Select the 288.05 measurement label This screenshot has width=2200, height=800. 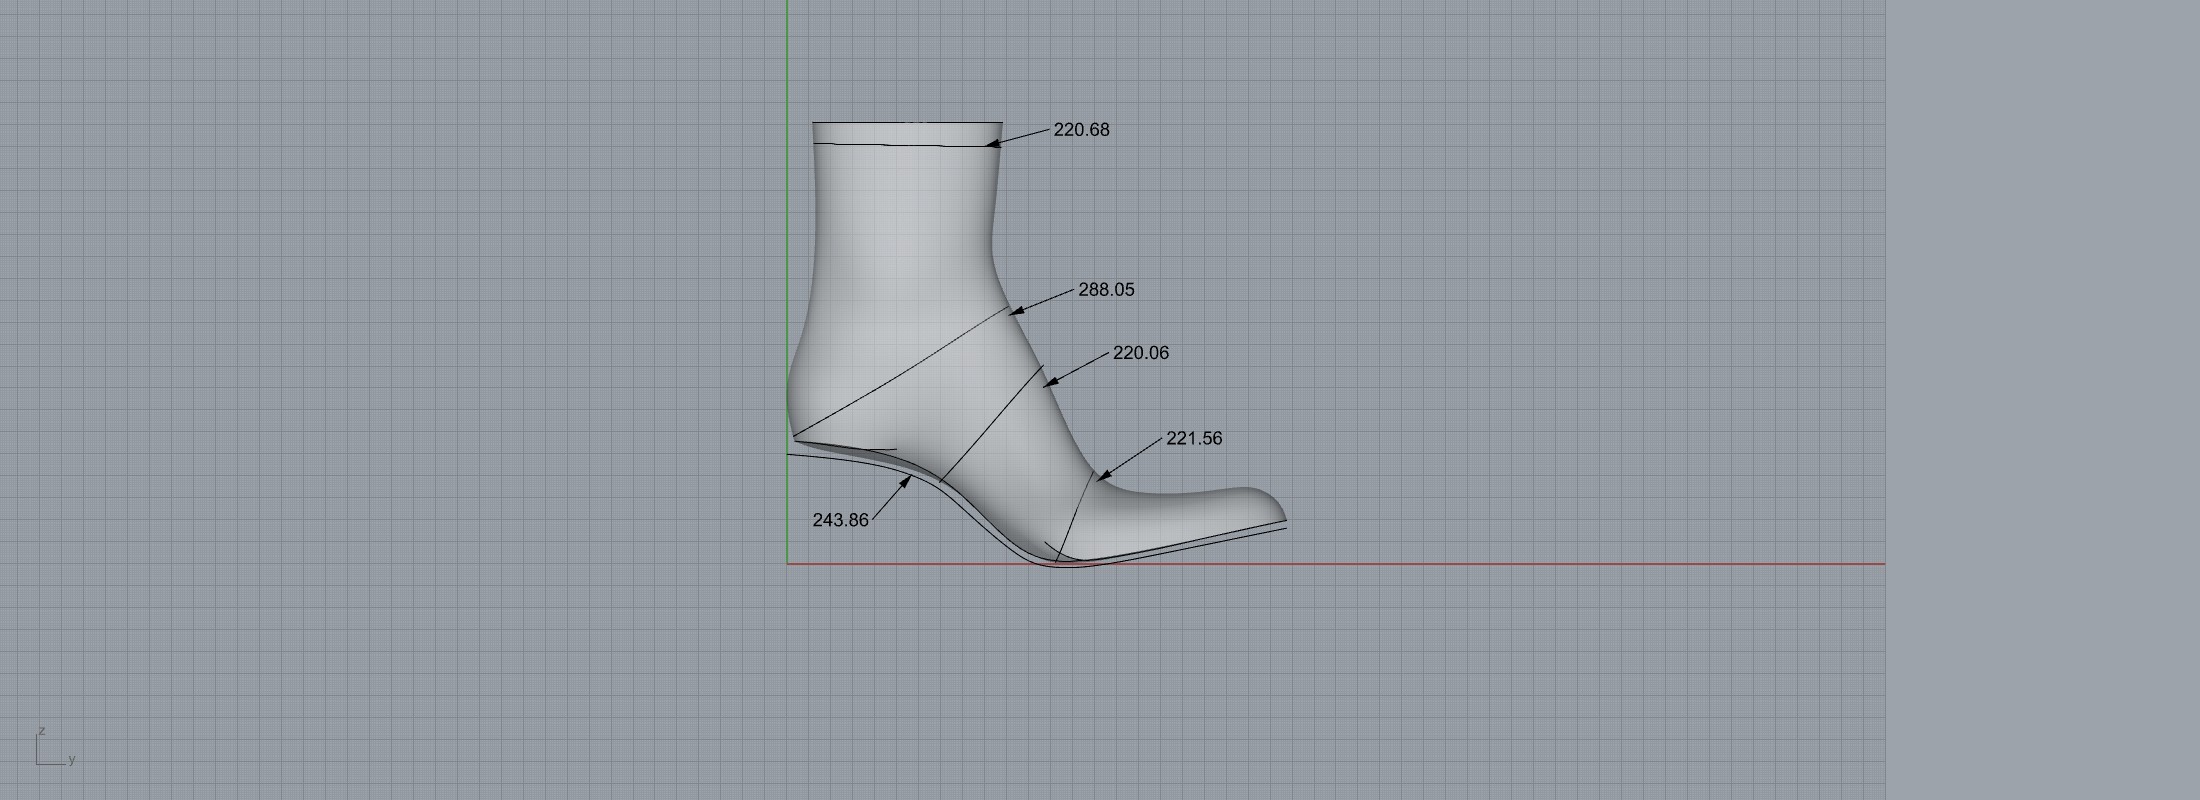(1106, 290)
